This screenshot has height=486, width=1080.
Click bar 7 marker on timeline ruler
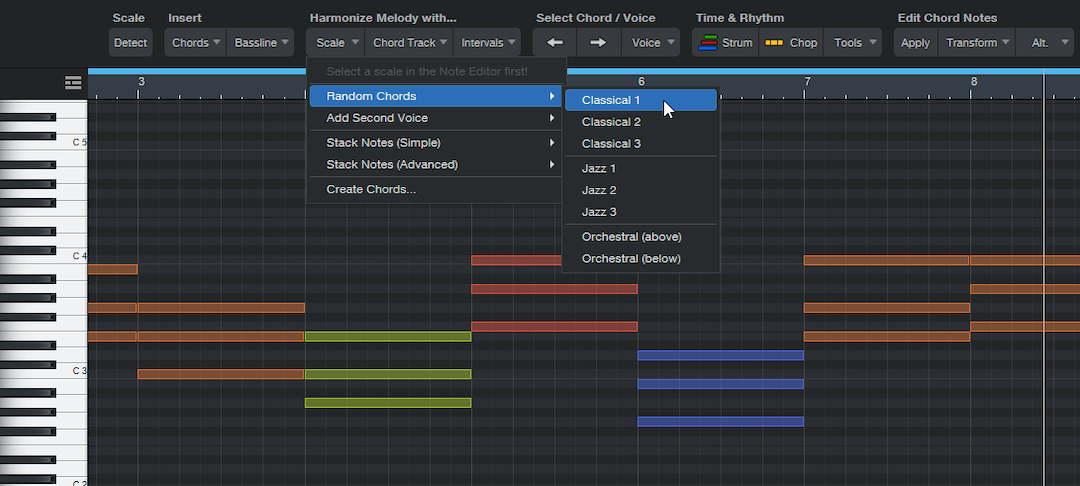pyautogui.click(x=807, y=81)
